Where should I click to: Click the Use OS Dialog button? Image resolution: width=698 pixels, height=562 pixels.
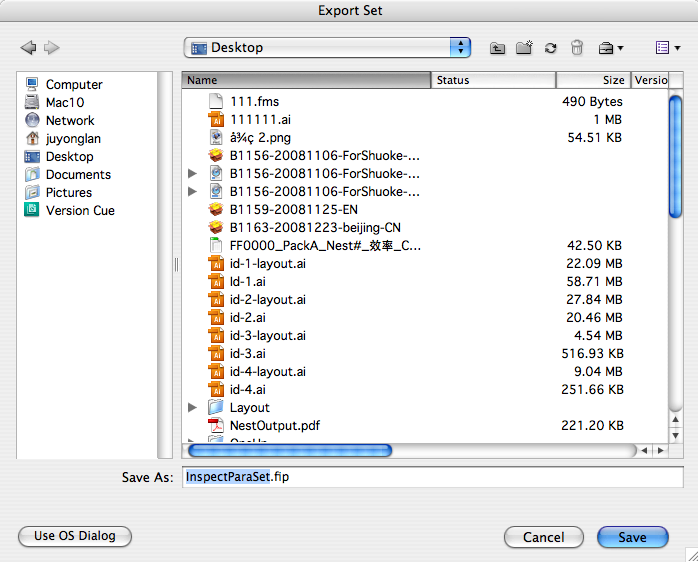point(75,536)
